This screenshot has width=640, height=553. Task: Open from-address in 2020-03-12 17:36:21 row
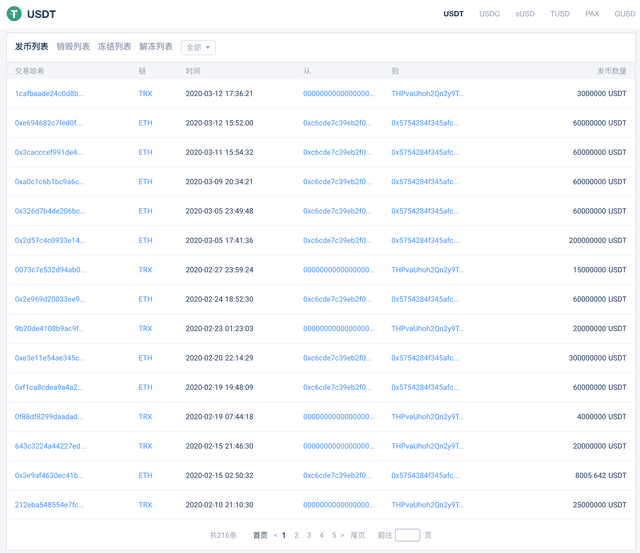(339, 93)
